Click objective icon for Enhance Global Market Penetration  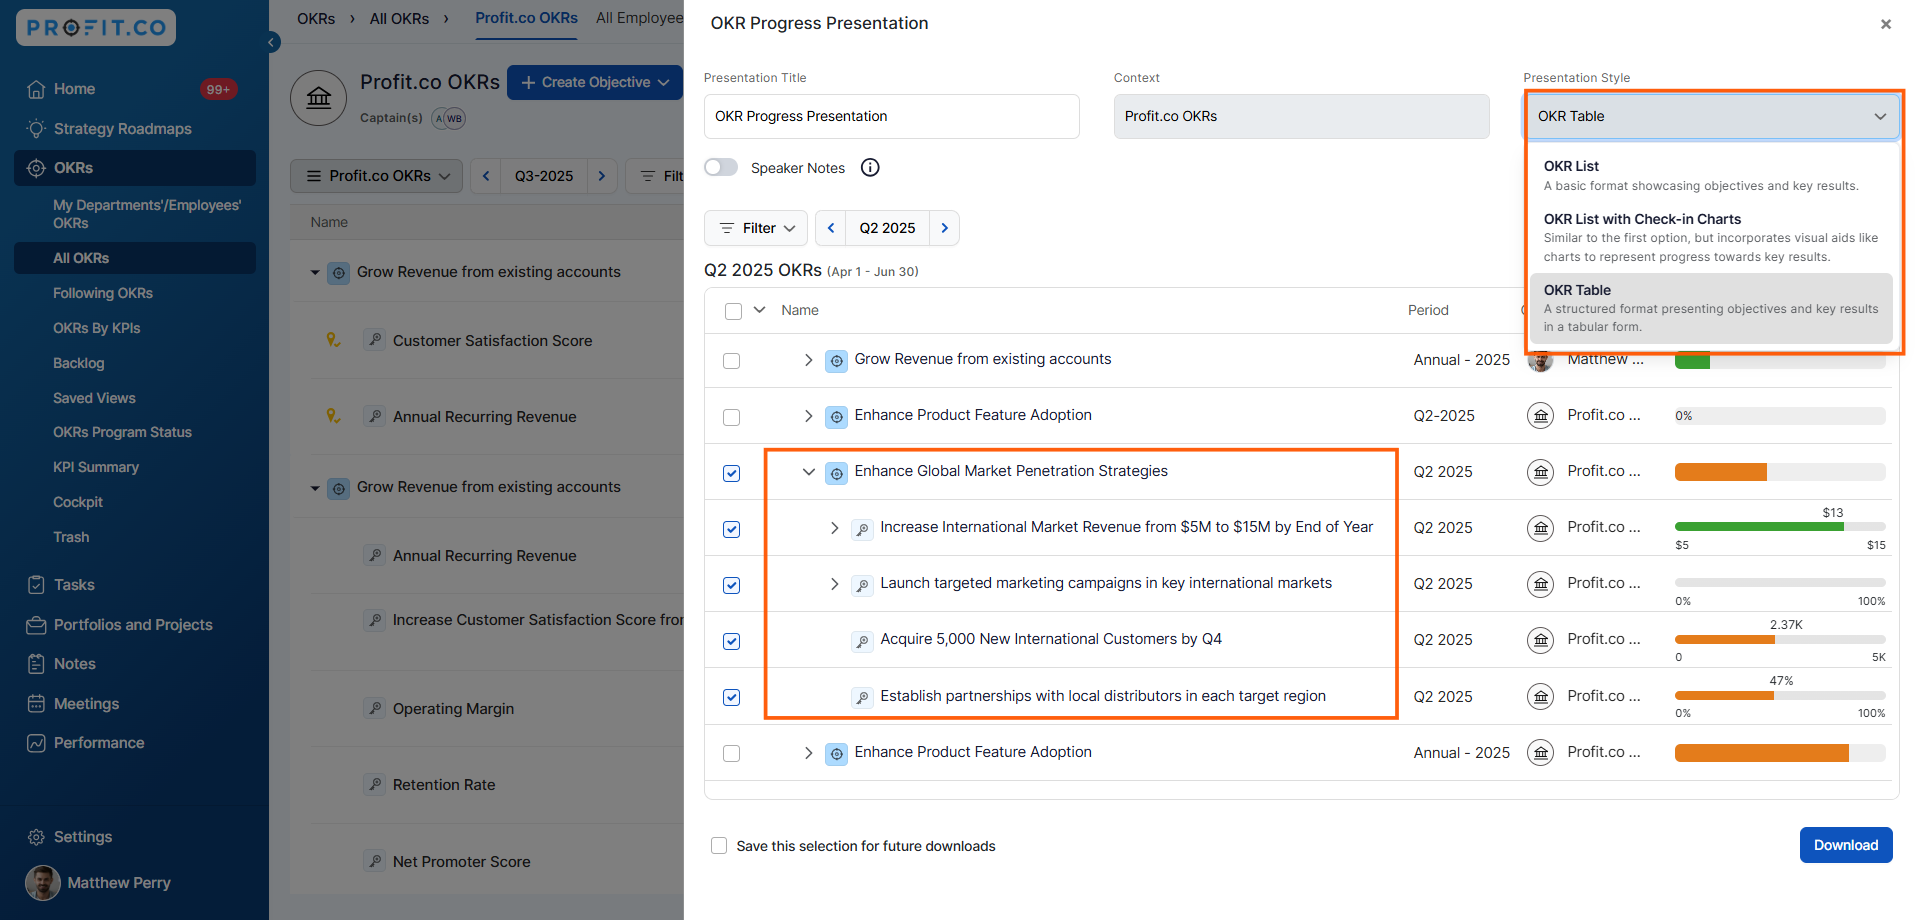pos(836,473)
